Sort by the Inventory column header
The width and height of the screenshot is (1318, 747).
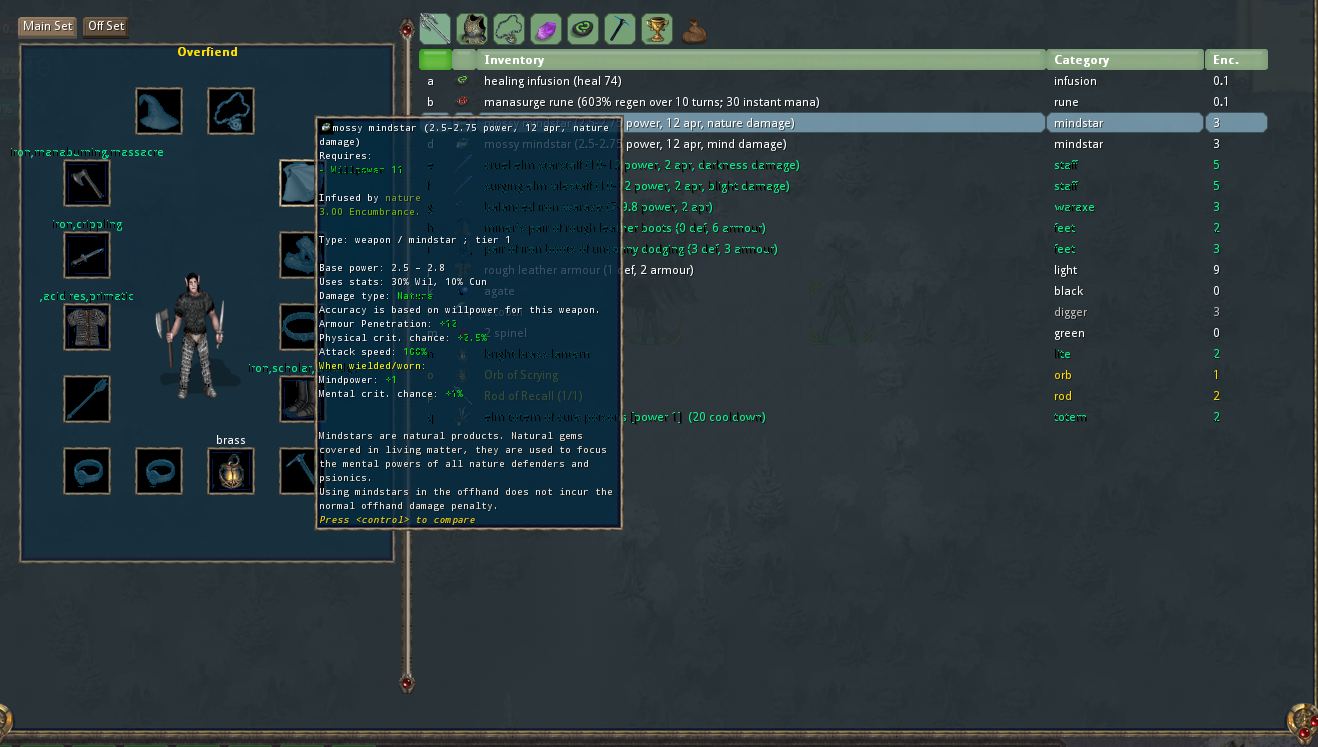click(761, 60)
